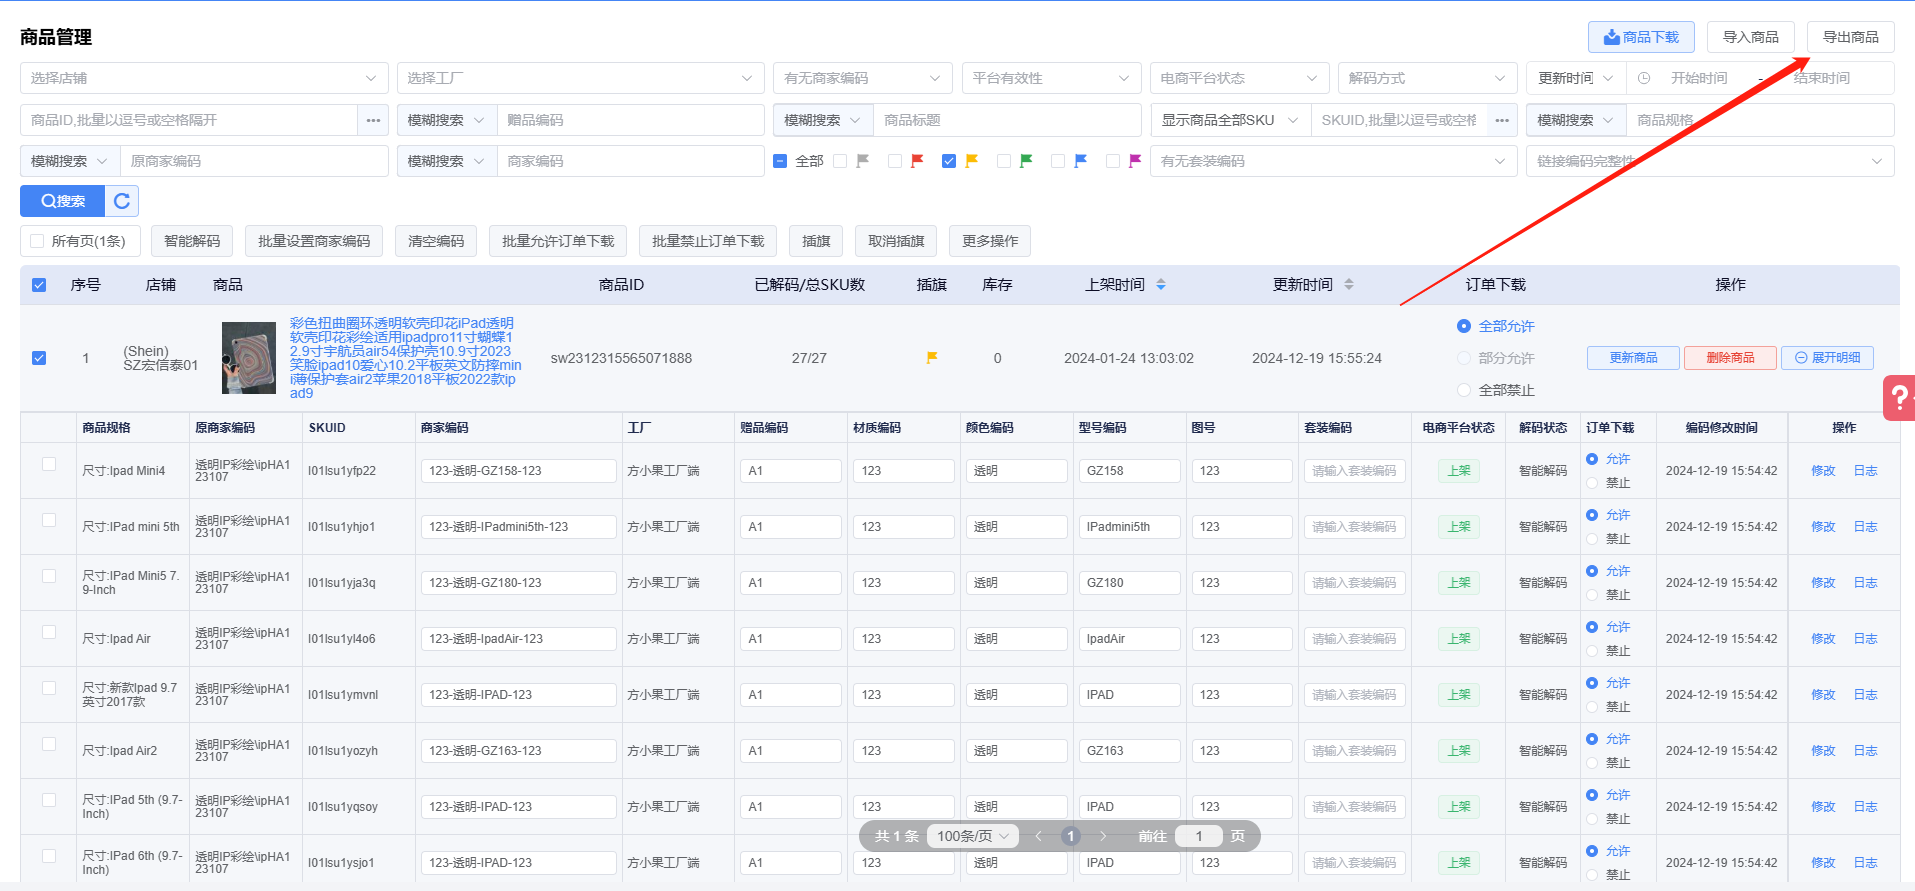Go to the next page arrow in pagination
Screen dimensions: 1915x891
pos(1103,836)
